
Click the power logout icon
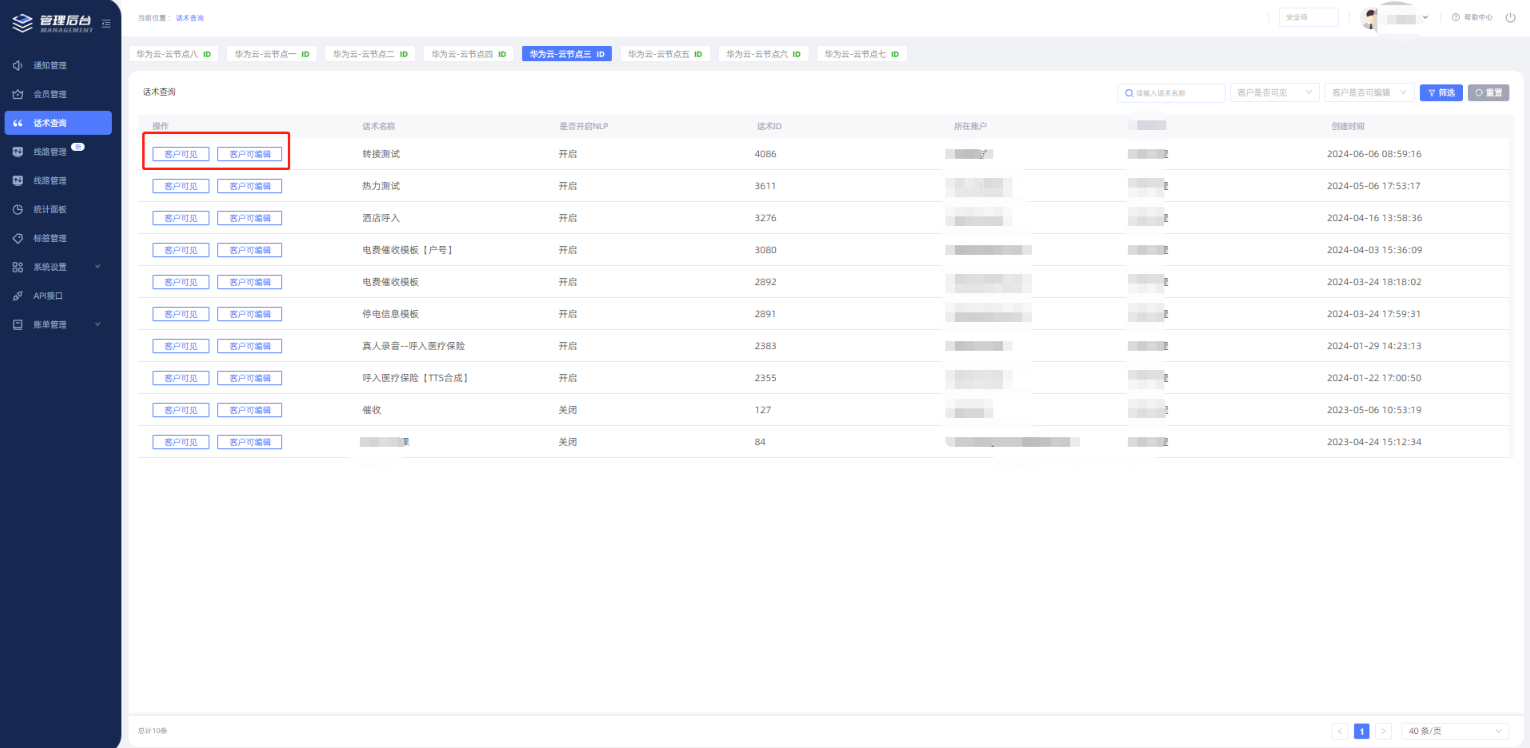[1510, 18]
